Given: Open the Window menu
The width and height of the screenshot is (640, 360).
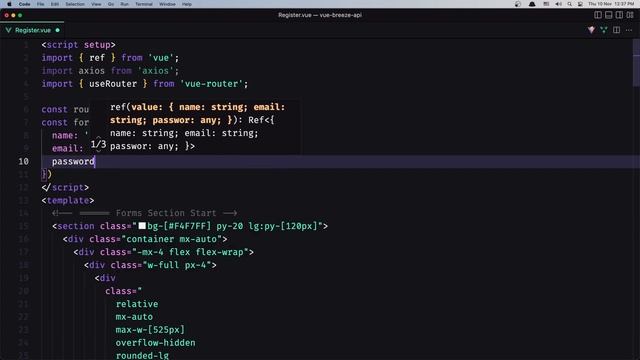Looking at the screenshot, I should [167, 4].
